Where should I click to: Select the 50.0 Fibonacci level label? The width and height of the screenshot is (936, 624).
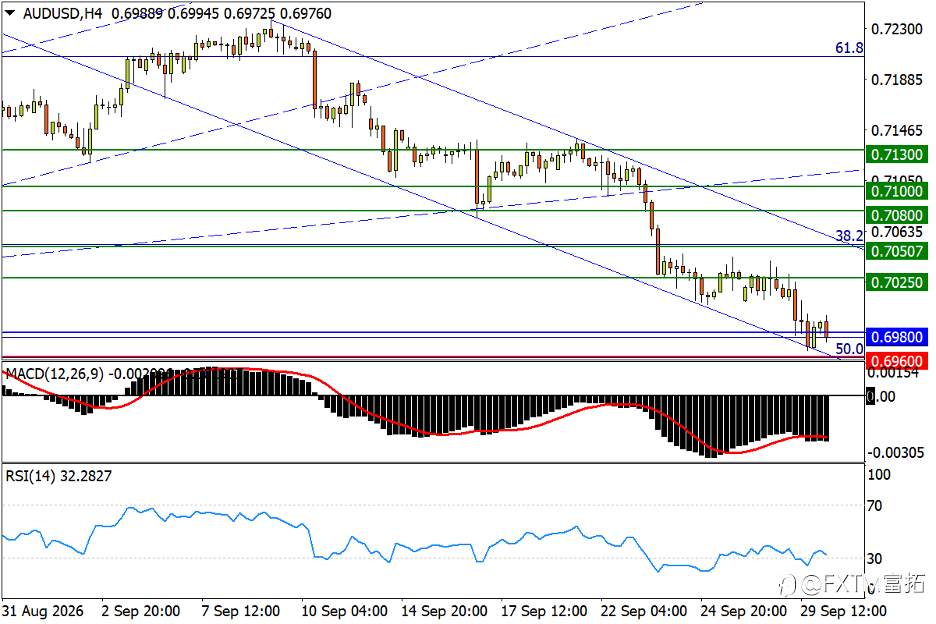[849, 349]
